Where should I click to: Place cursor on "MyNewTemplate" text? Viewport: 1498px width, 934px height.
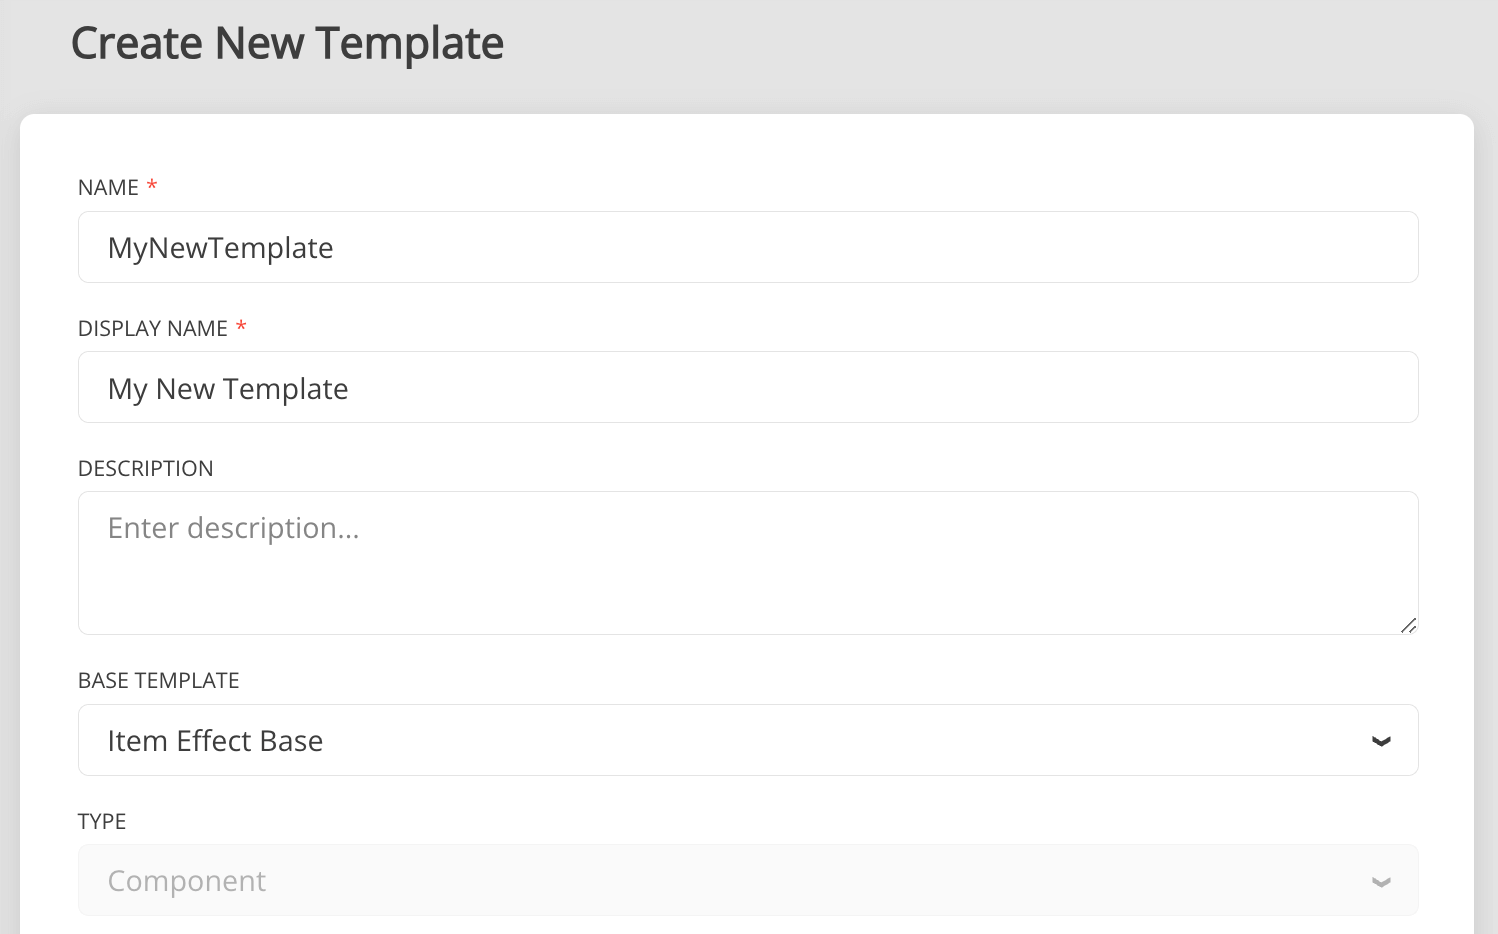[220, 248]
